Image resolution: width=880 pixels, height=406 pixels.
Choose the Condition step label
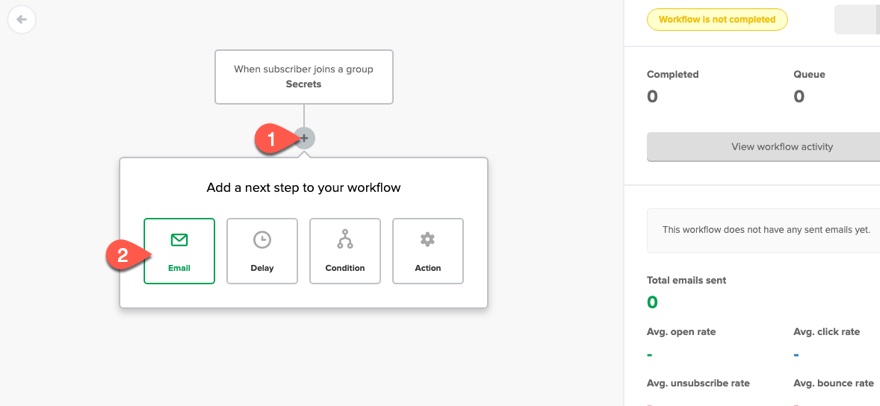point(345,268)
